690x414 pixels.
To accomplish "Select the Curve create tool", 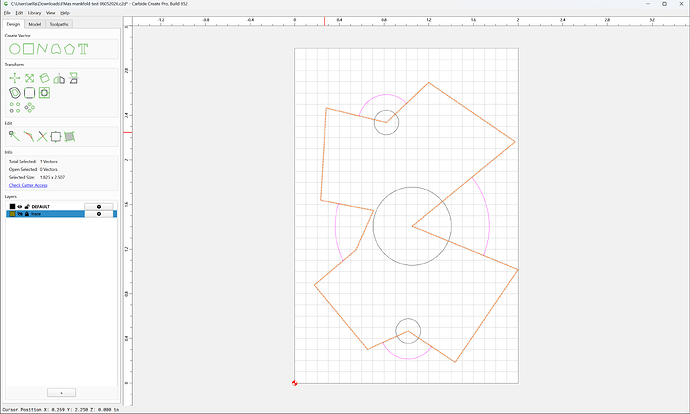I will click(56, 49).
